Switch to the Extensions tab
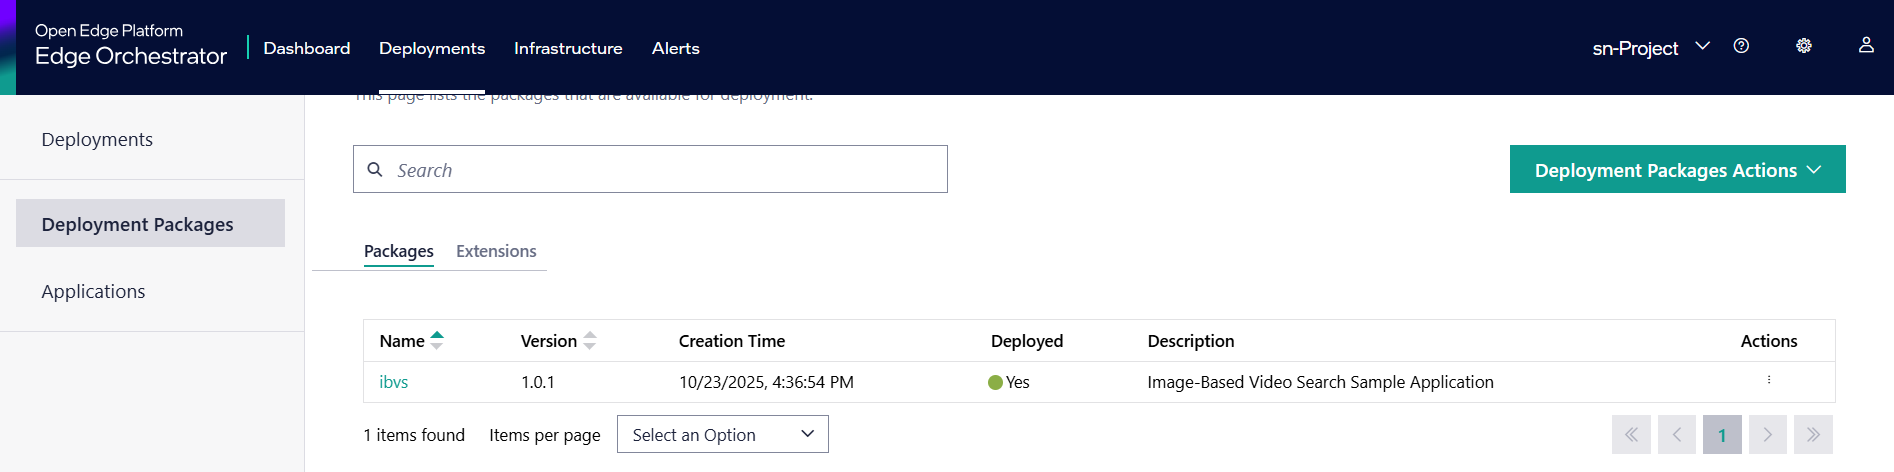Viewport: 1894px width, 472px height. point(496,251)
